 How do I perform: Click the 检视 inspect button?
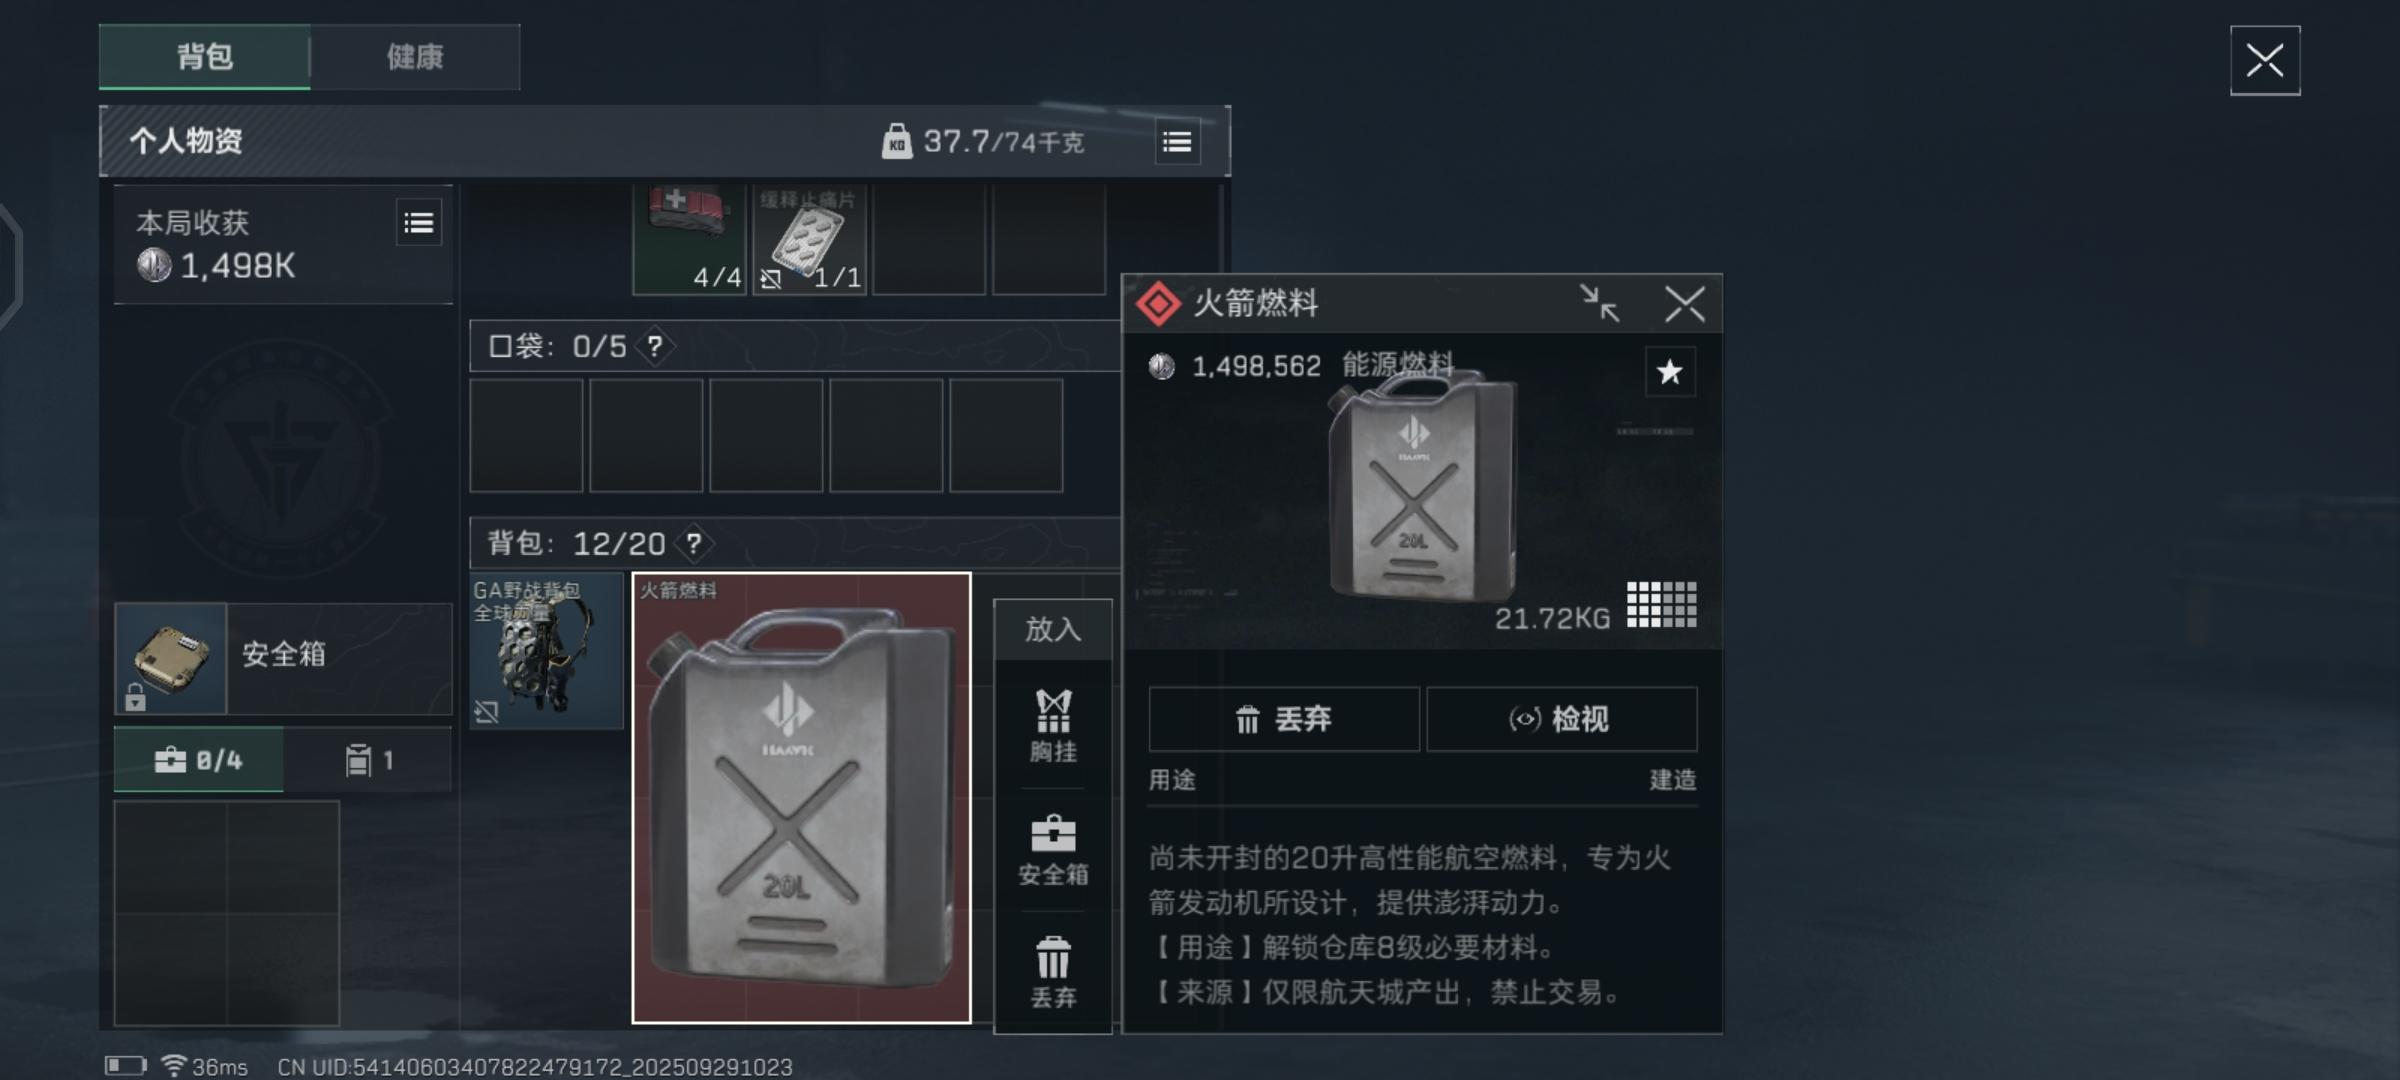coord(1561,719)
